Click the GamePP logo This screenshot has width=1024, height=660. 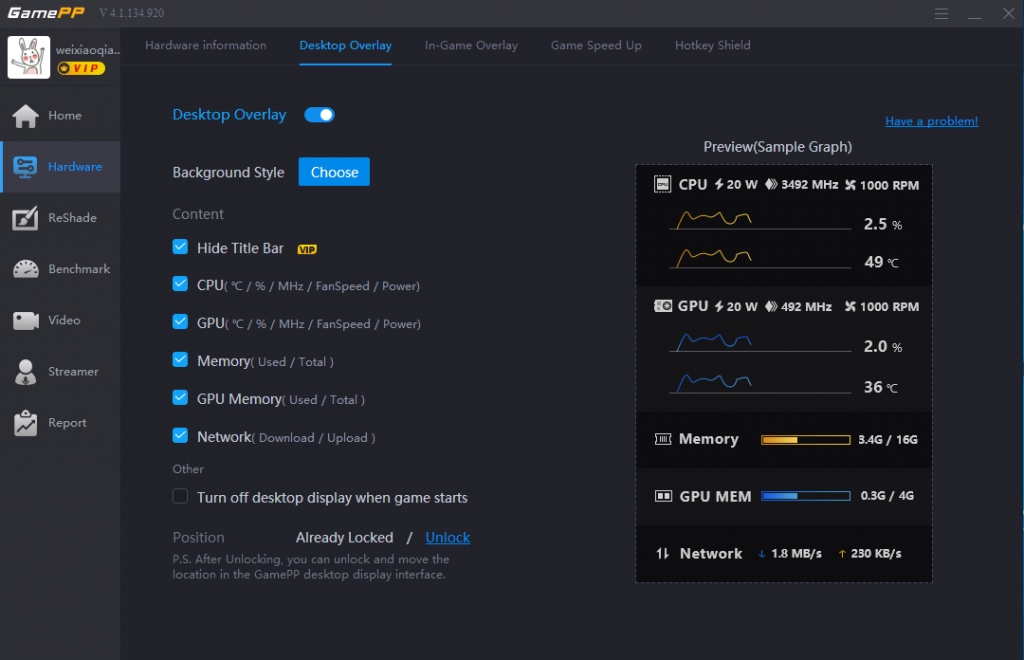tap(46, 12)
